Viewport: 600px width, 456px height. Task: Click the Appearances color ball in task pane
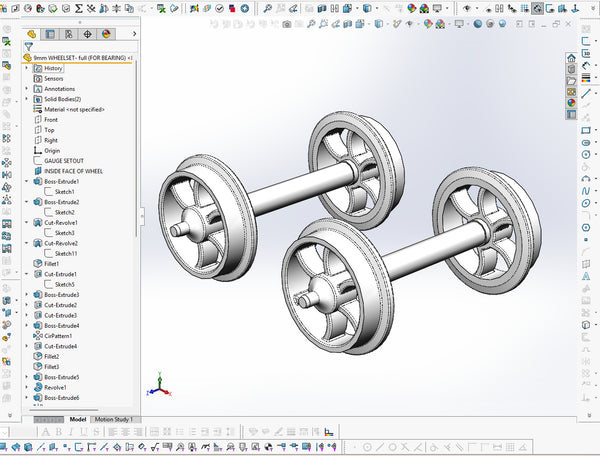point(571,100)
